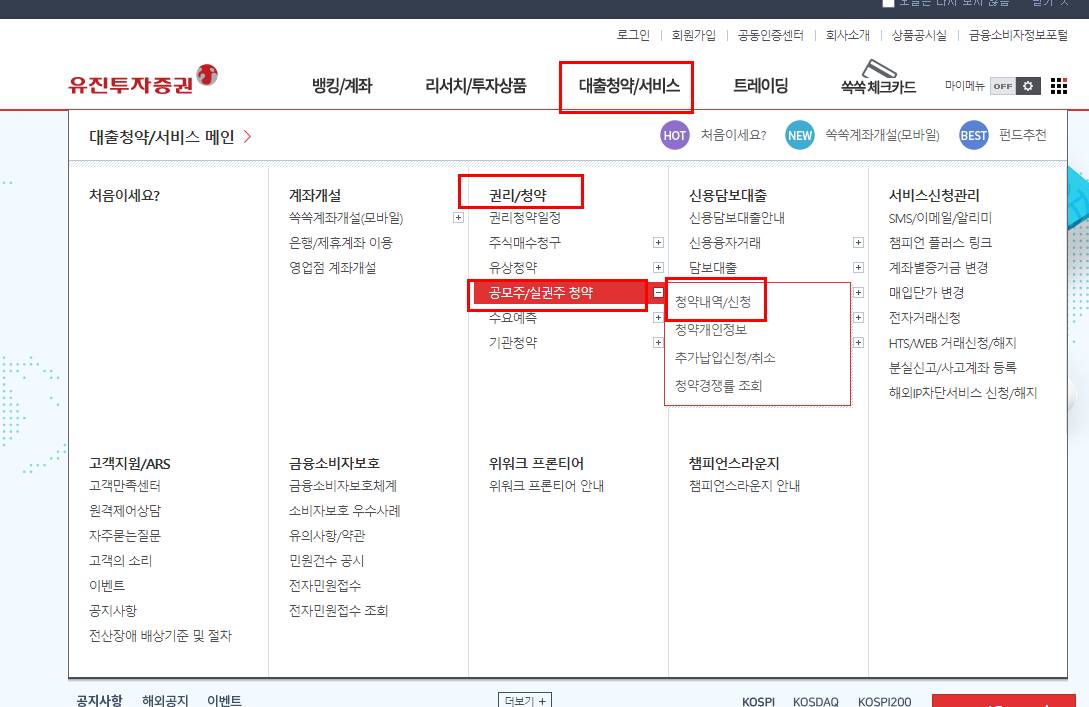Click the HOT badge beside 처음이세요?
This screenshot has height=707, width=1089.
pyautogui.click(x=673, y=135)
